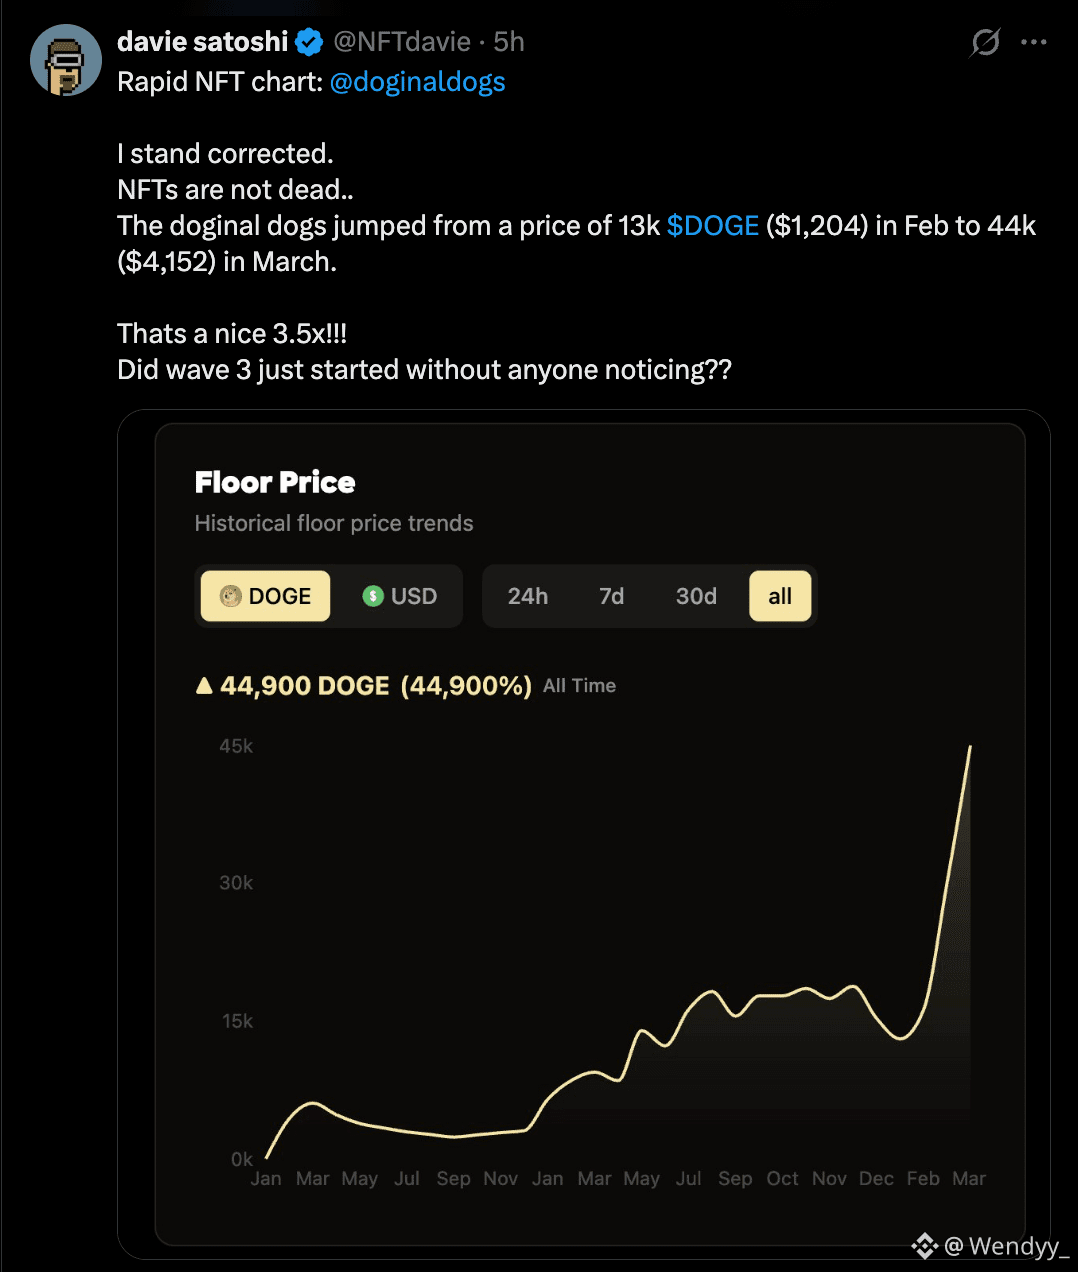Open the $DOGE cashtag link
The height and width of the screenshot is (1272, 1078).
tap(712, 226)
